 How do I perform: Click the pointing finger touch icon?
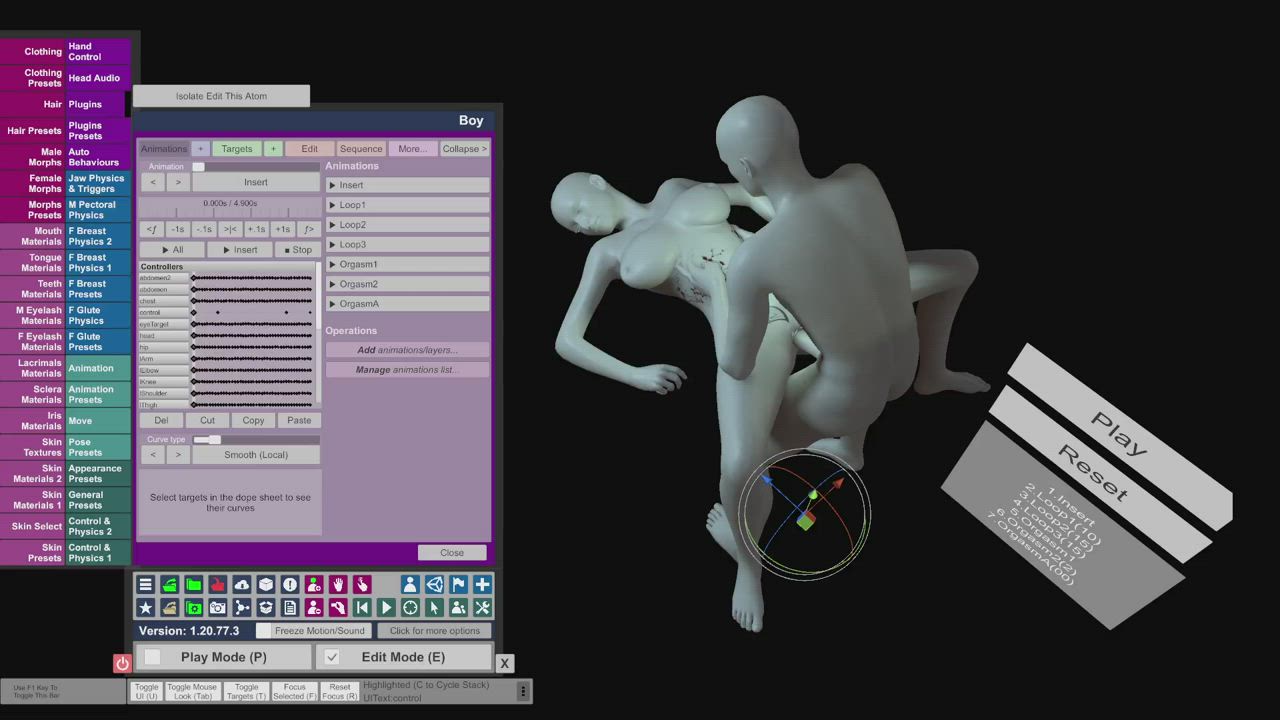coord(362,585)
